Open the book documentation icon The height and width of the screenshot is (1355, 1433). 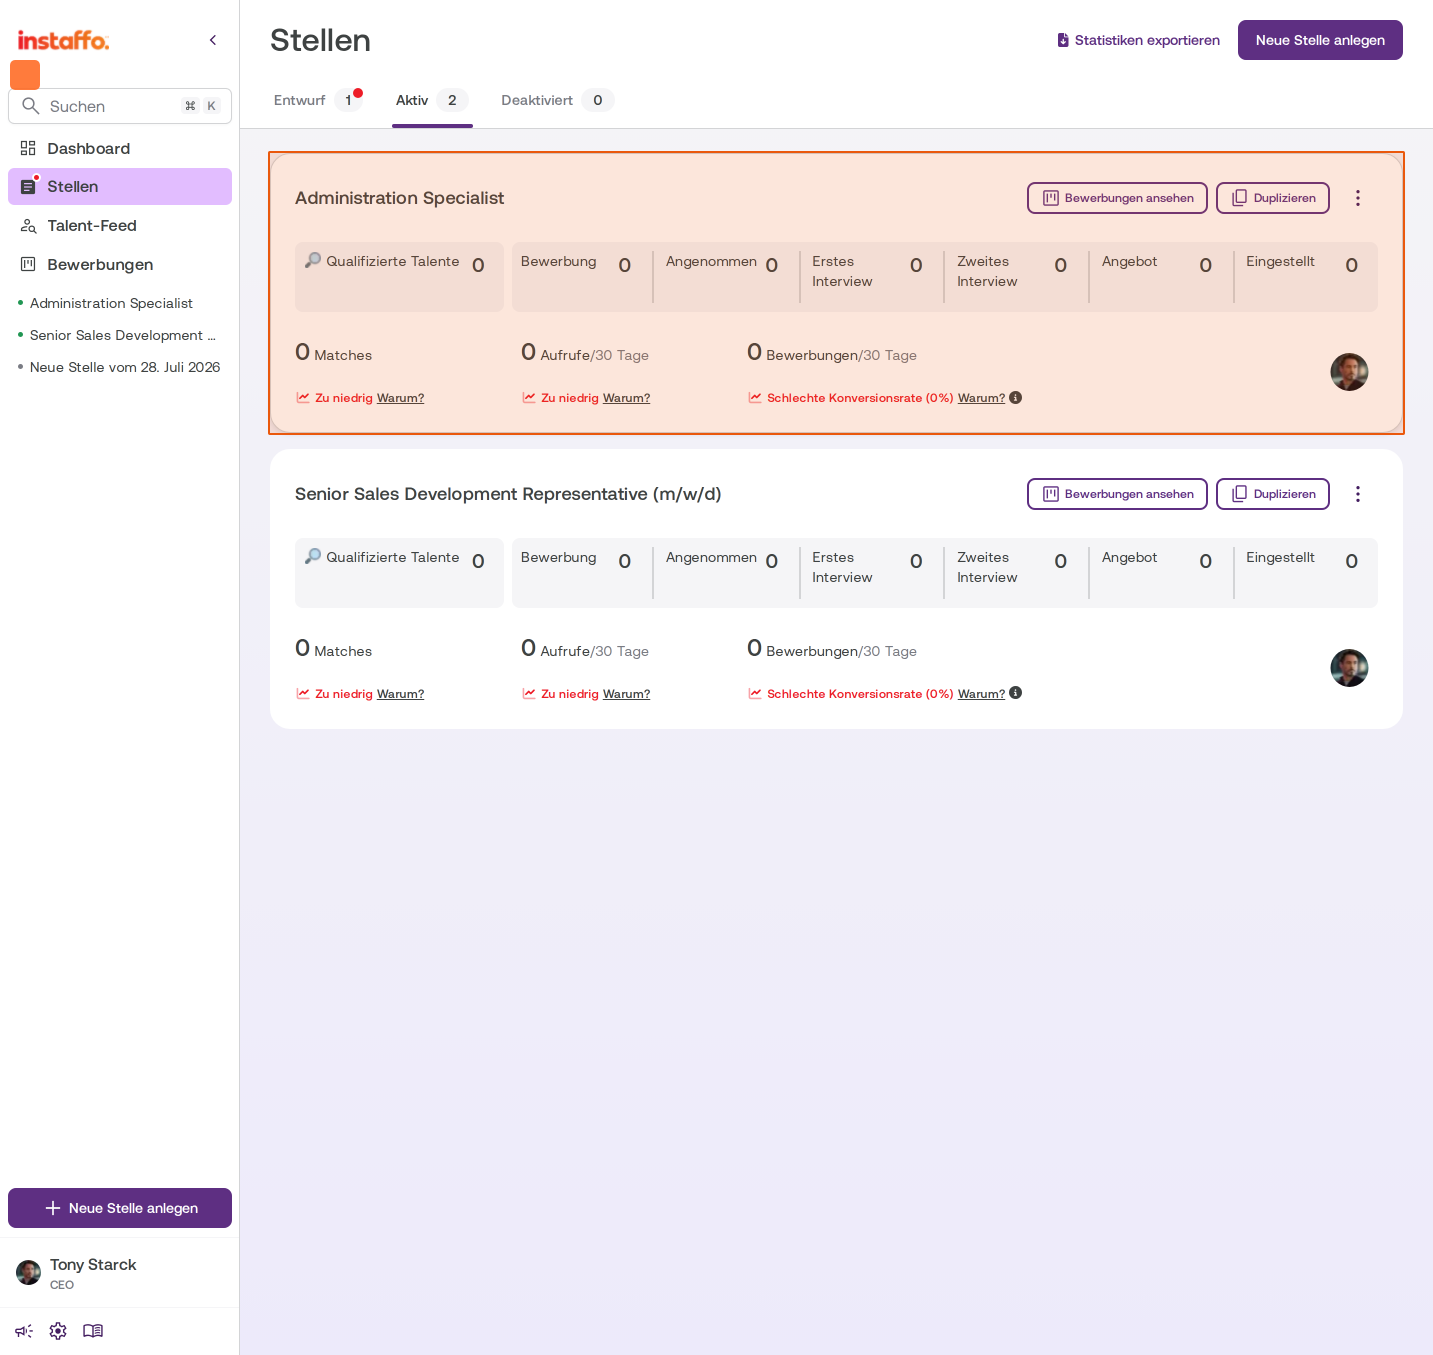[x=93, y=1331]
